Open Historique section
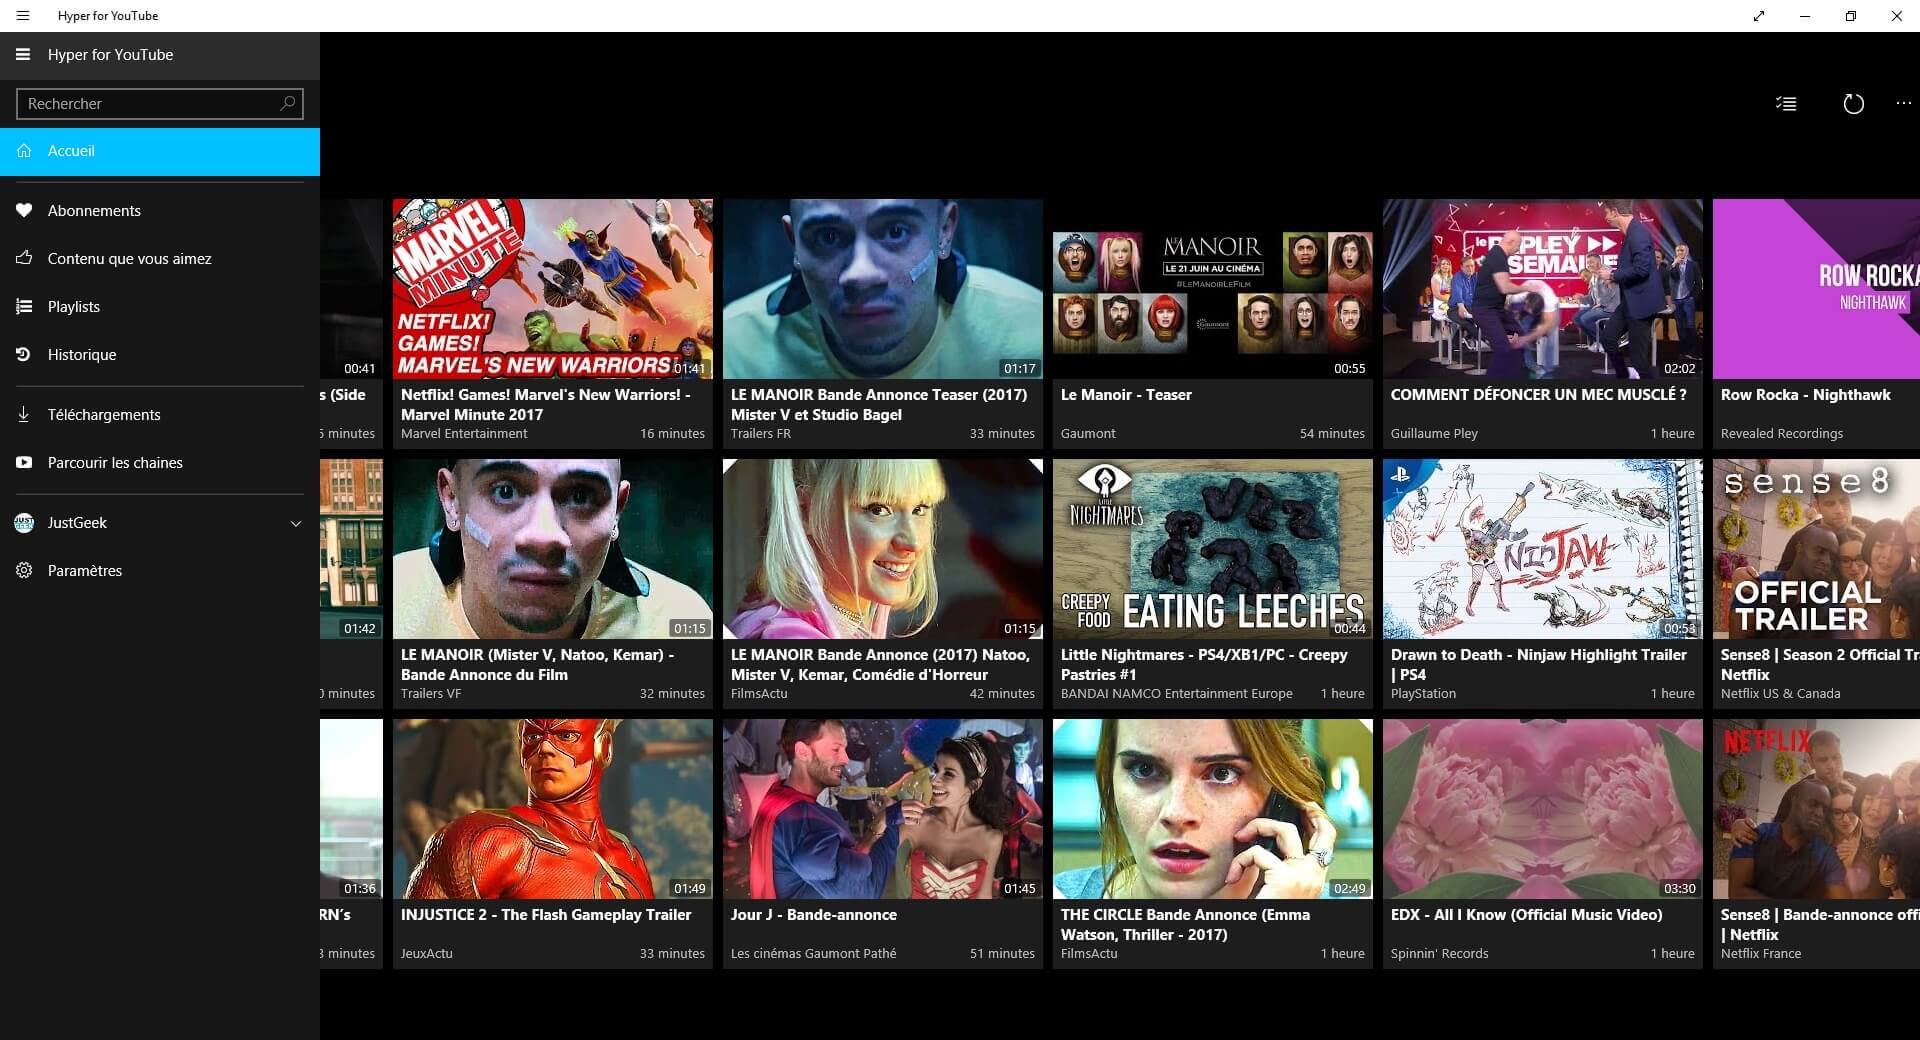 tap(160, 355)
